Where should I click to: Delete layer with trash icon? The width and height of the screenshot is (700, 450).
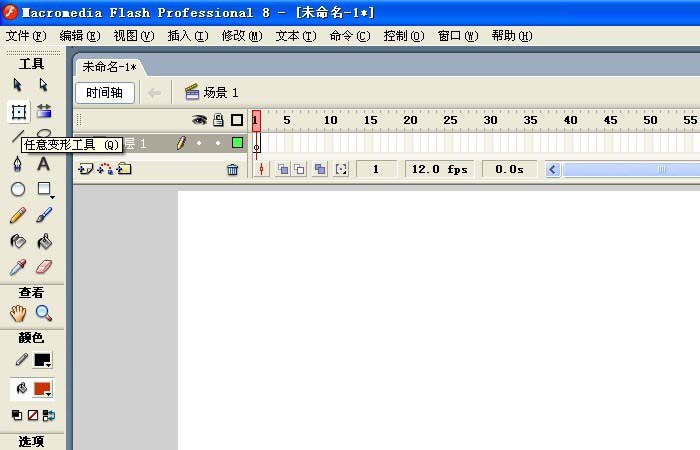pyautogui.click(x=233, y=170)
